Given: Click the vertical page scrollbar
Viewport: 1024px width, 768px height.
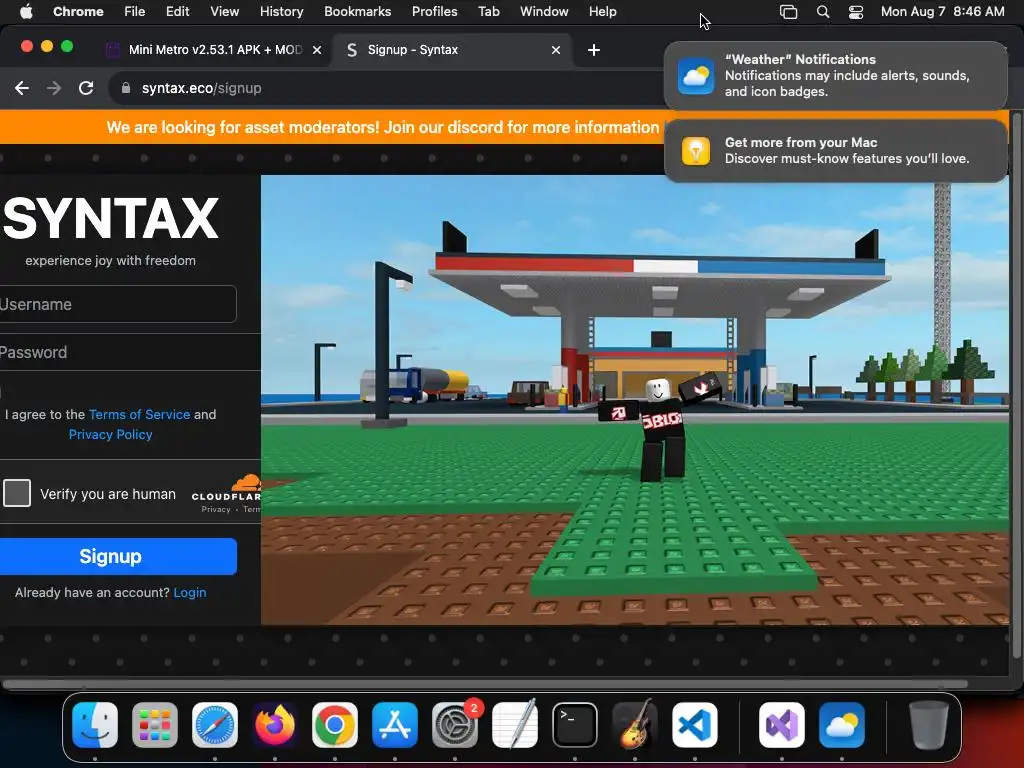Looking at the screenshot, I should 1016,385.
